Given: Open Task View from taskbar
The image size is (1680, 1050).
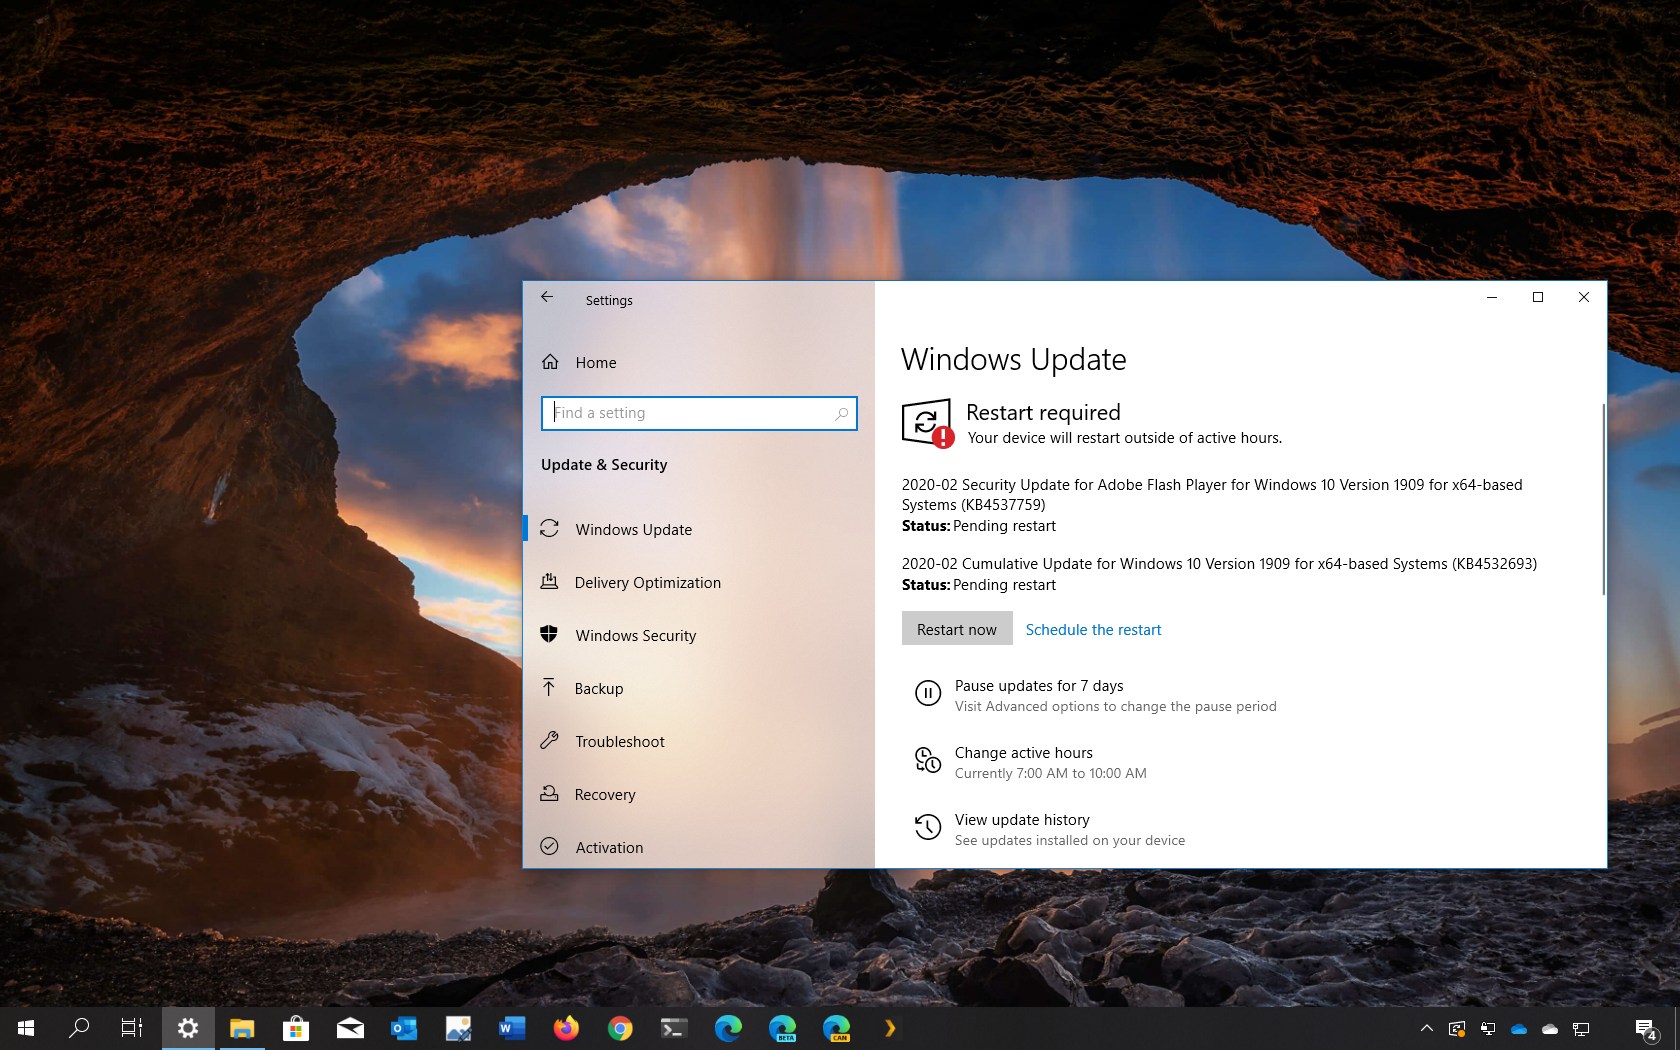Looking at the screenshot, I should click(132, 1028).
